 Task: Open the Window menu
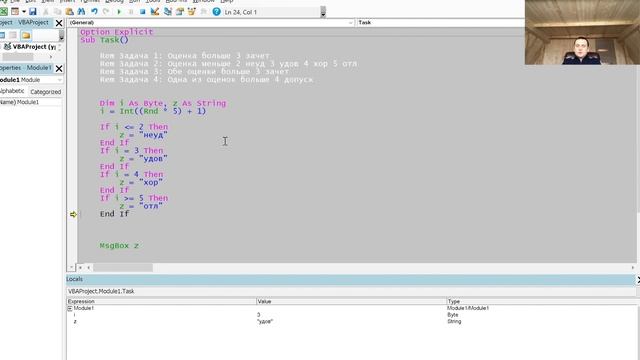coord(203,2)
